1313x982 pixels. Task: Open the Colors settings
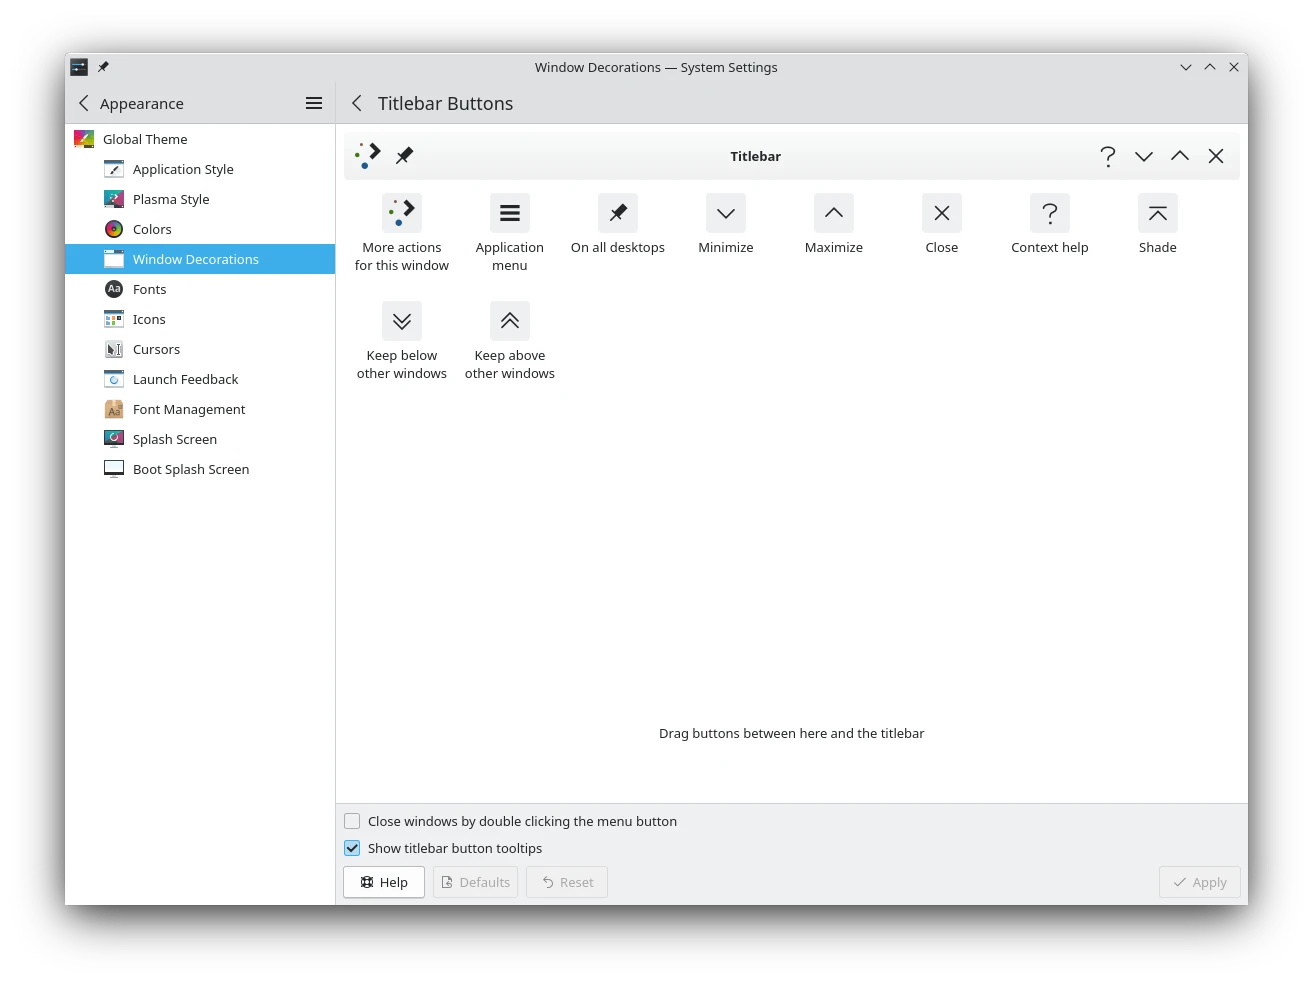point(152,229)
